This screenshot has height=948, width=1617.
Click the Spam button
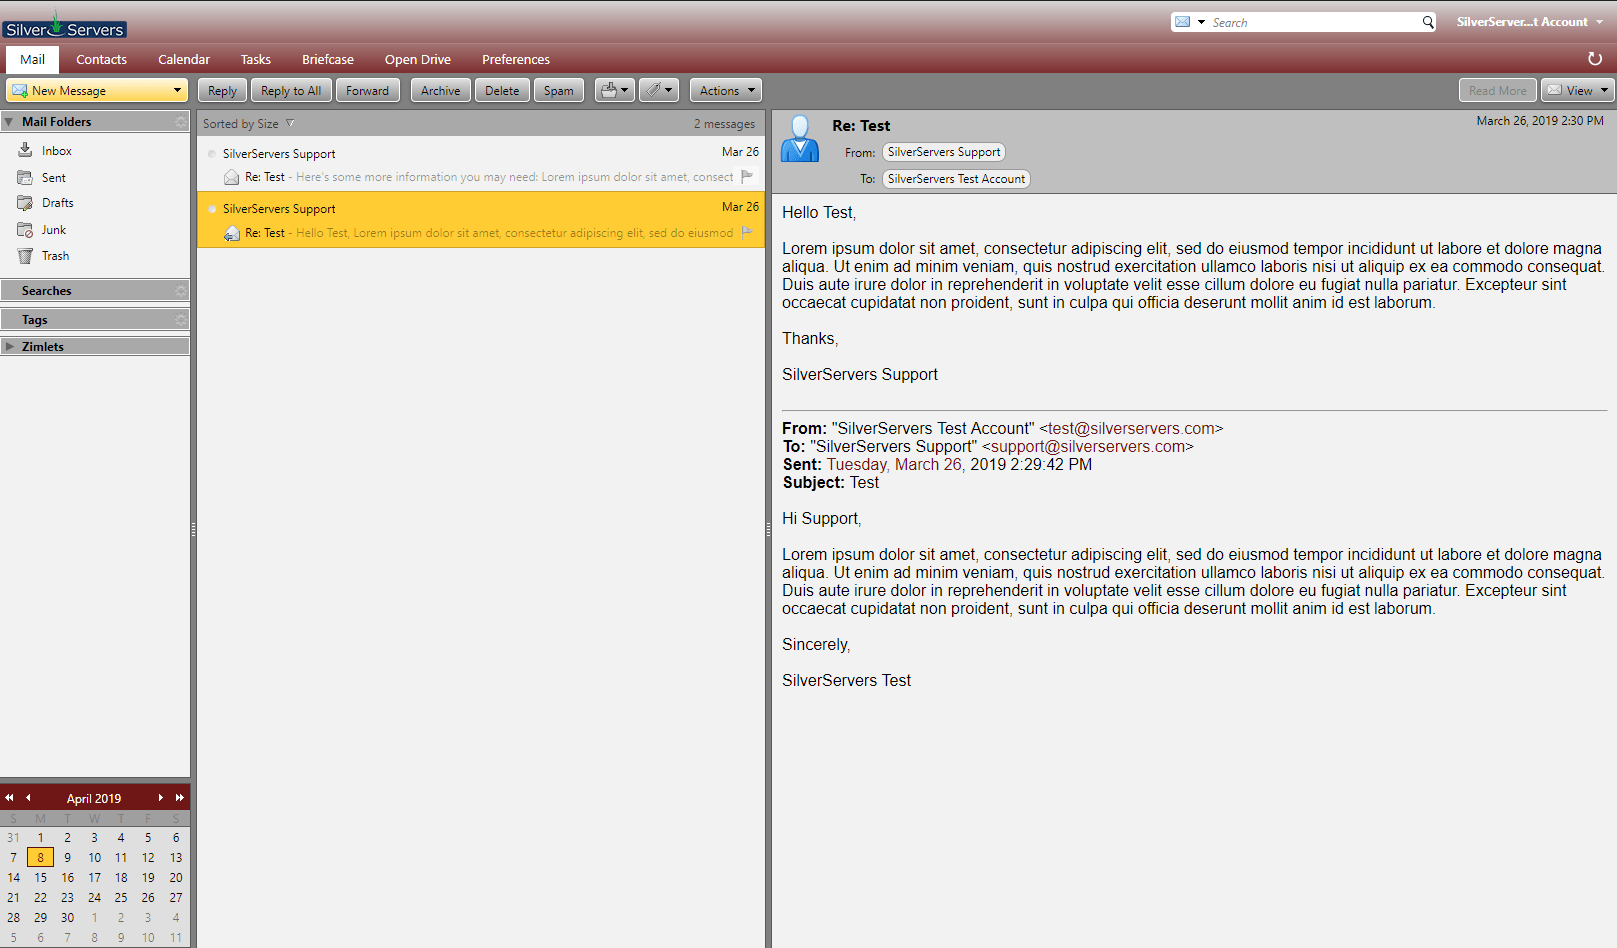[x=558, y=90]
